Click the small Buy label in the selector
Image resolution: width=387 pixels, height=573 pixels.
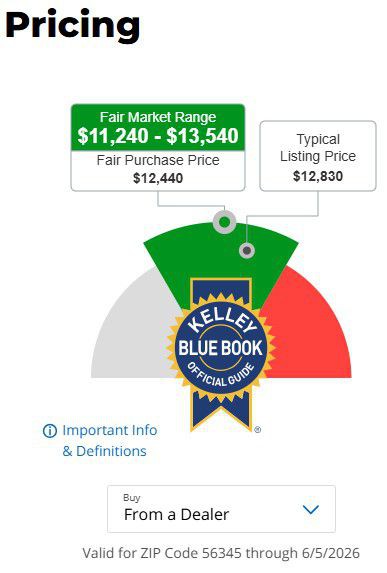click(132, 498)
